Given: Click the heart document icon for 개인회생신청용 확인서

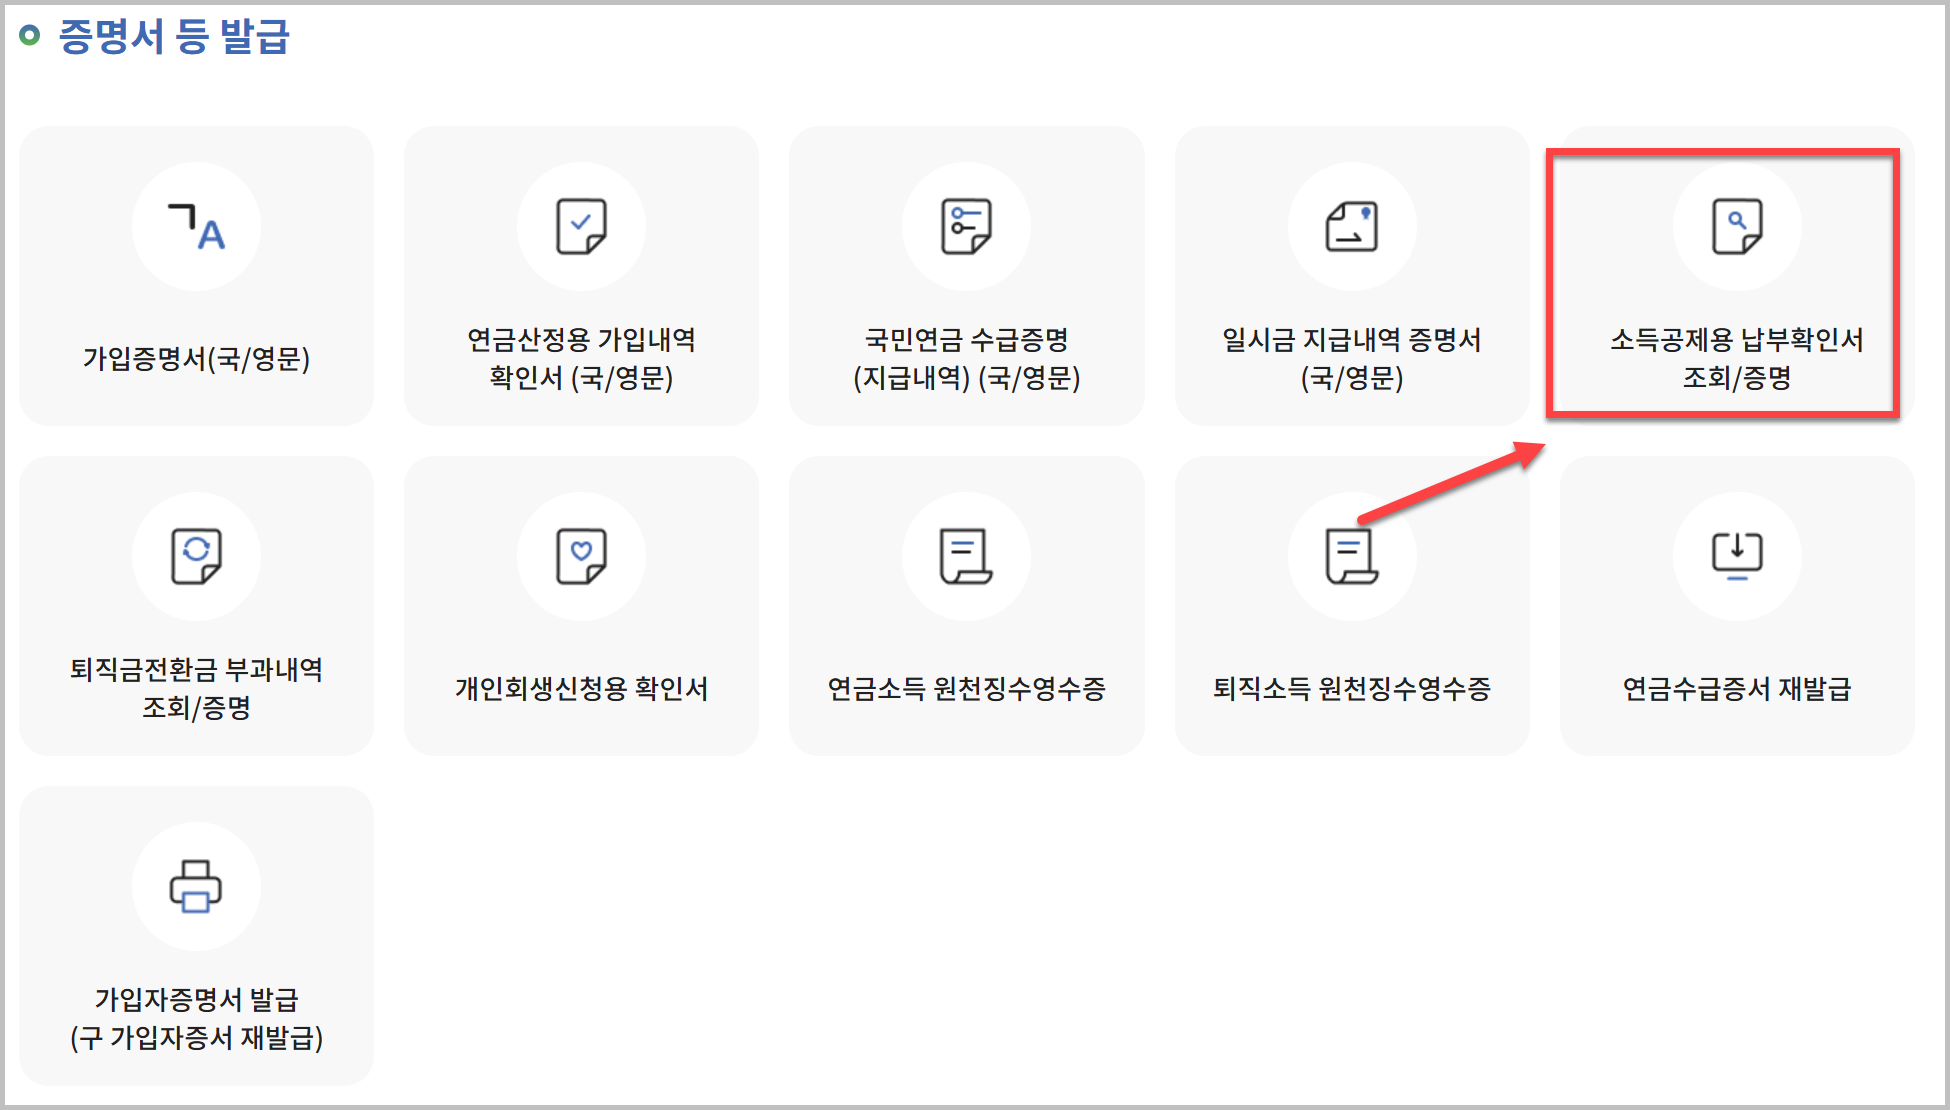Looking at the screenshot, I should point(581,556).
